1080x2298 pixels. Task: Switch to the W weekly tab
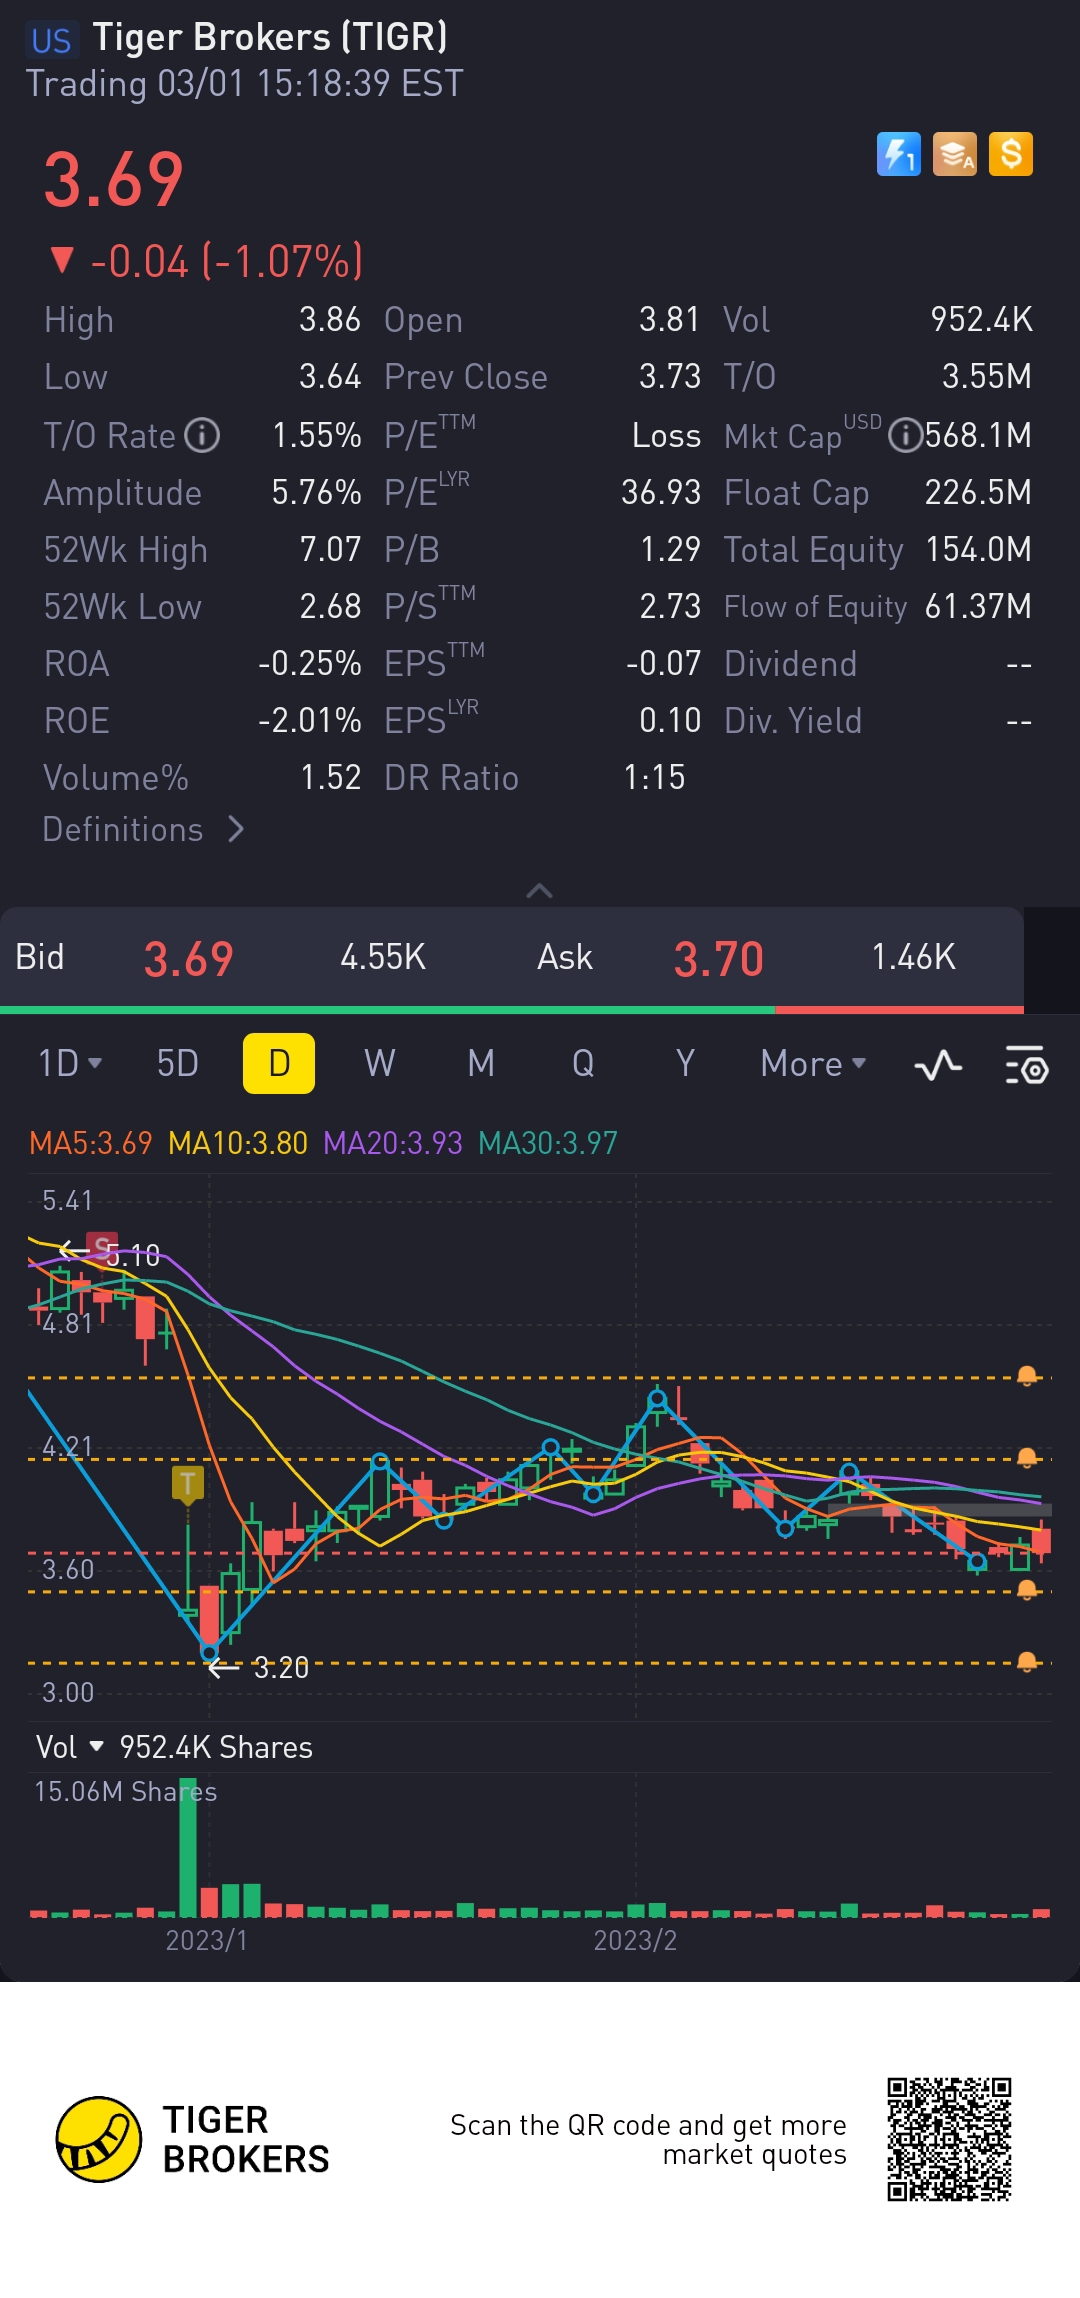pos(380,1063)
